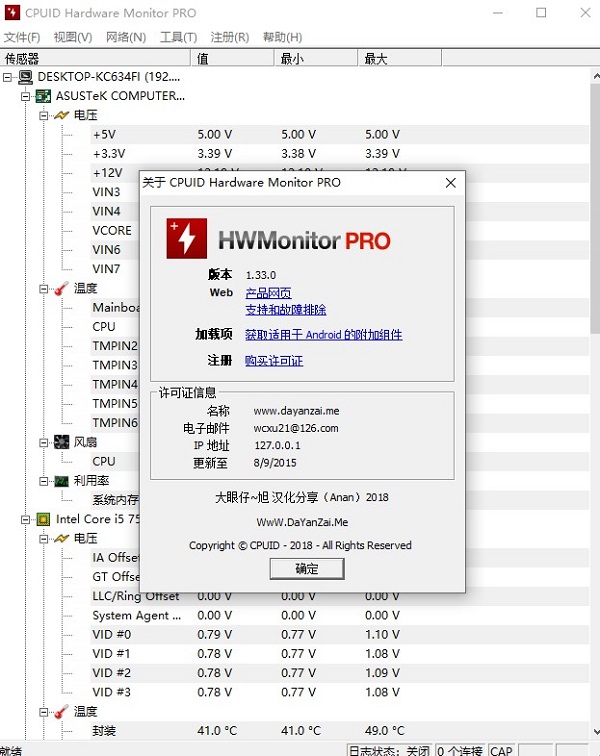Viewport: 600px width, 756px height.
Task: Select the +5V voltage row
Action: point(340,135)
